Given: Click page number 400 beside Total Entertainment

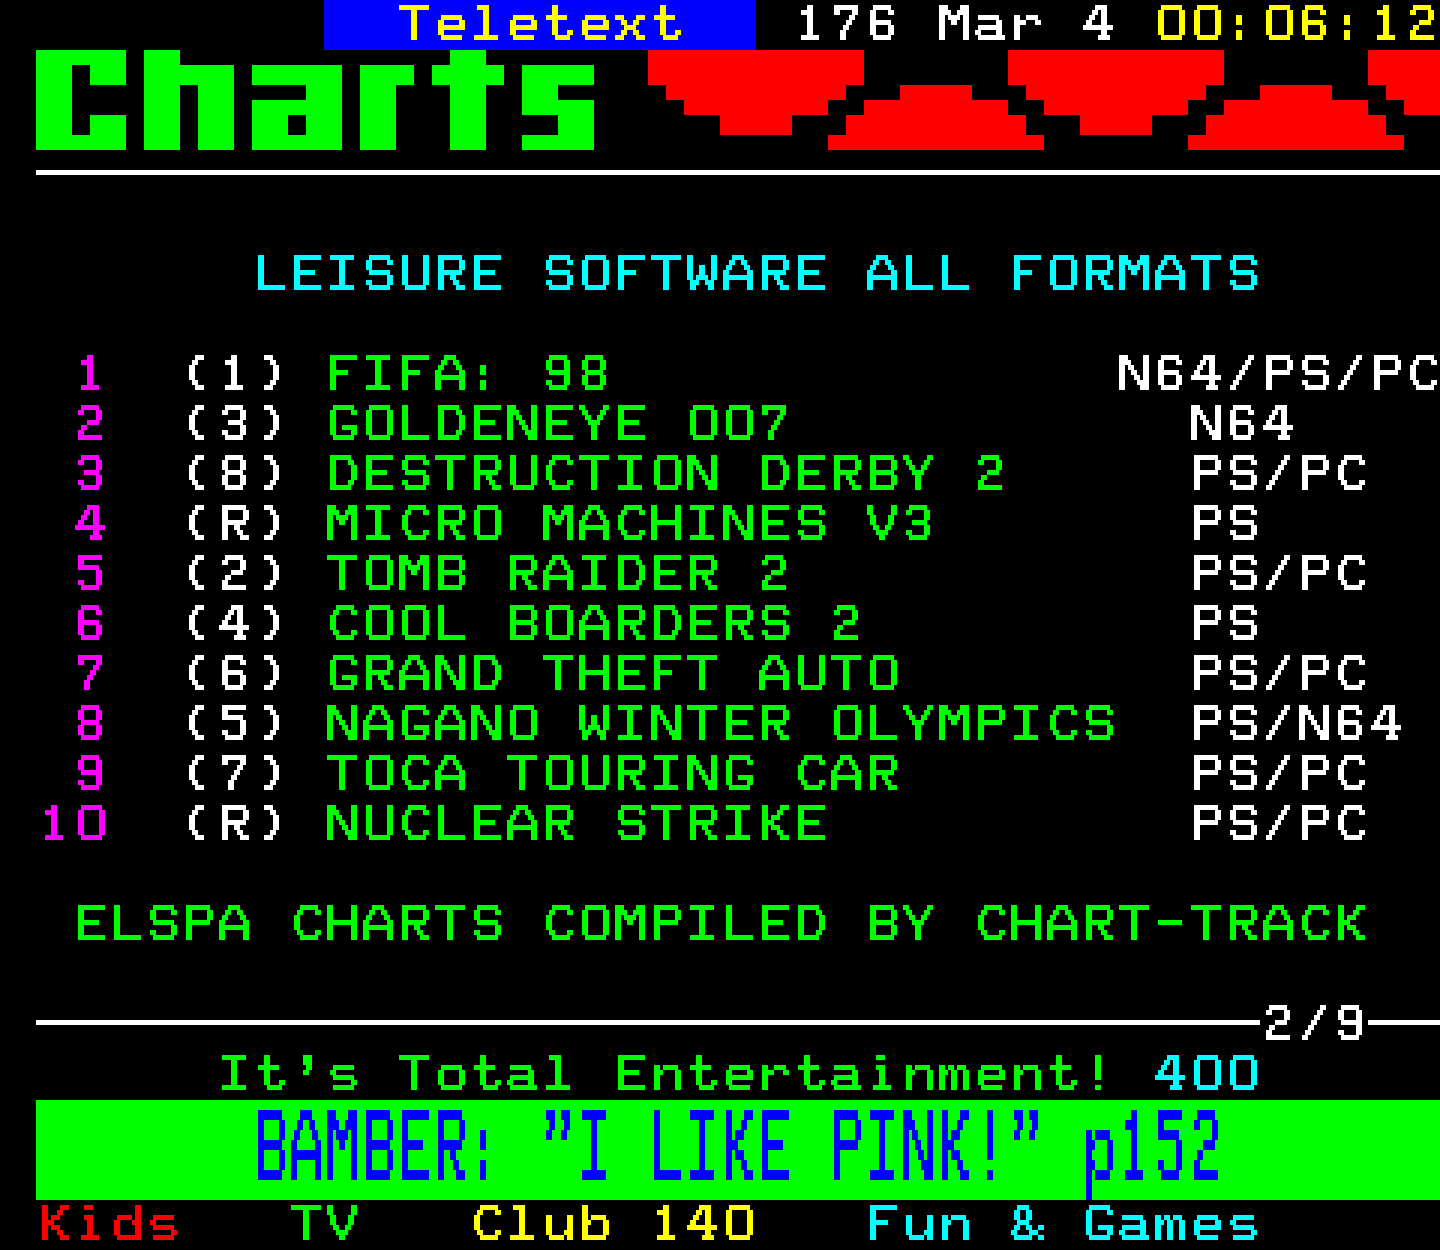Looking at the screenshot, I should [x=1207, y=1074].
